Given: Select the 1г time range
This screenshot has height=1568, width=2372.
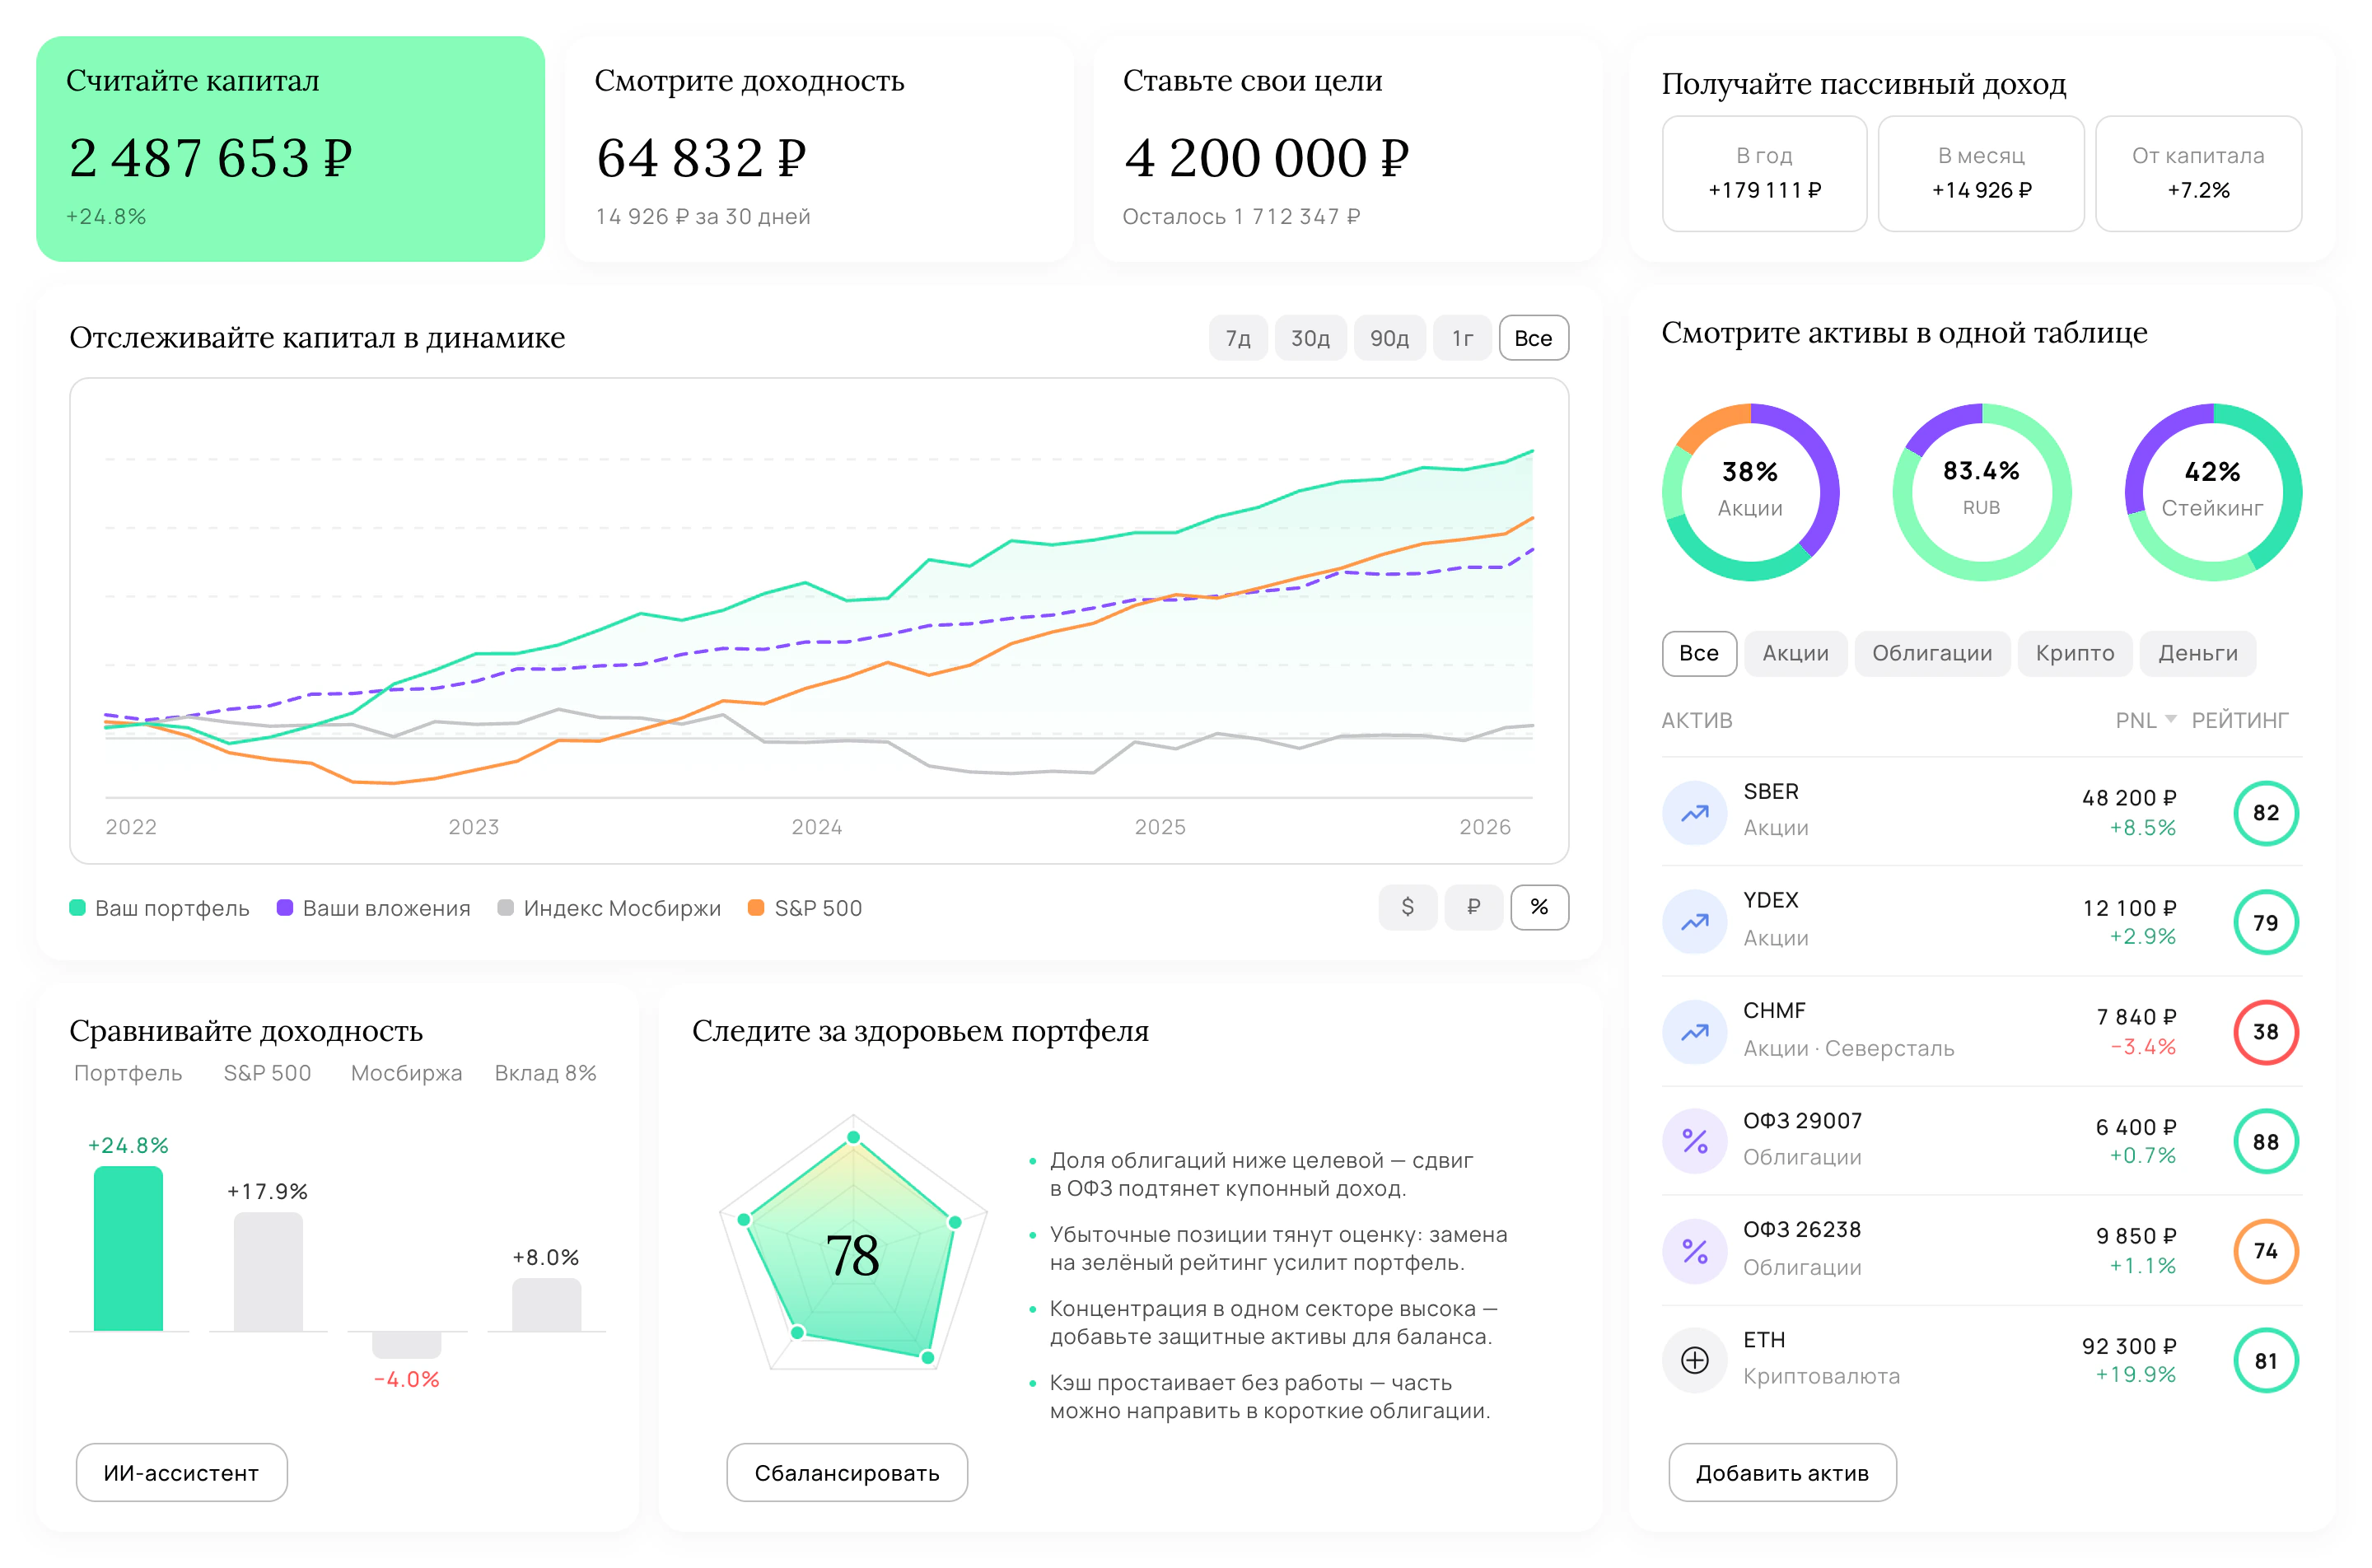Looking at the screenshot, I should [1462, 338].
